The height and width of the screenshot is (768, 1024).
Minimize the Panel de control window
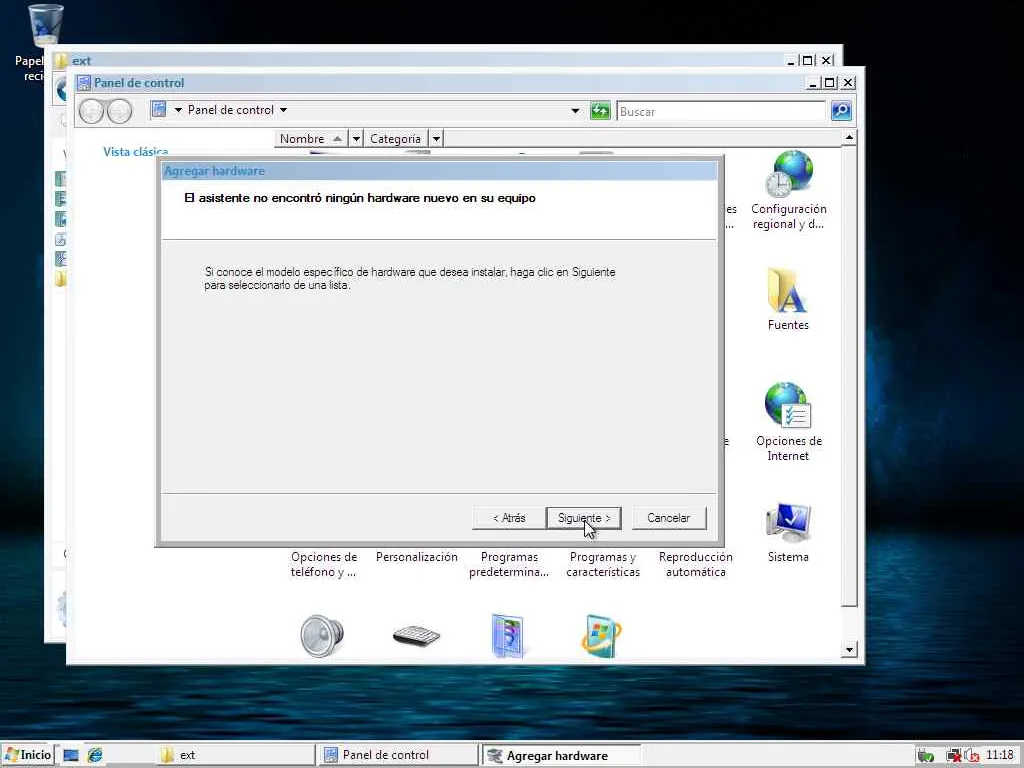pyautogui.click(x=813, y=83)
